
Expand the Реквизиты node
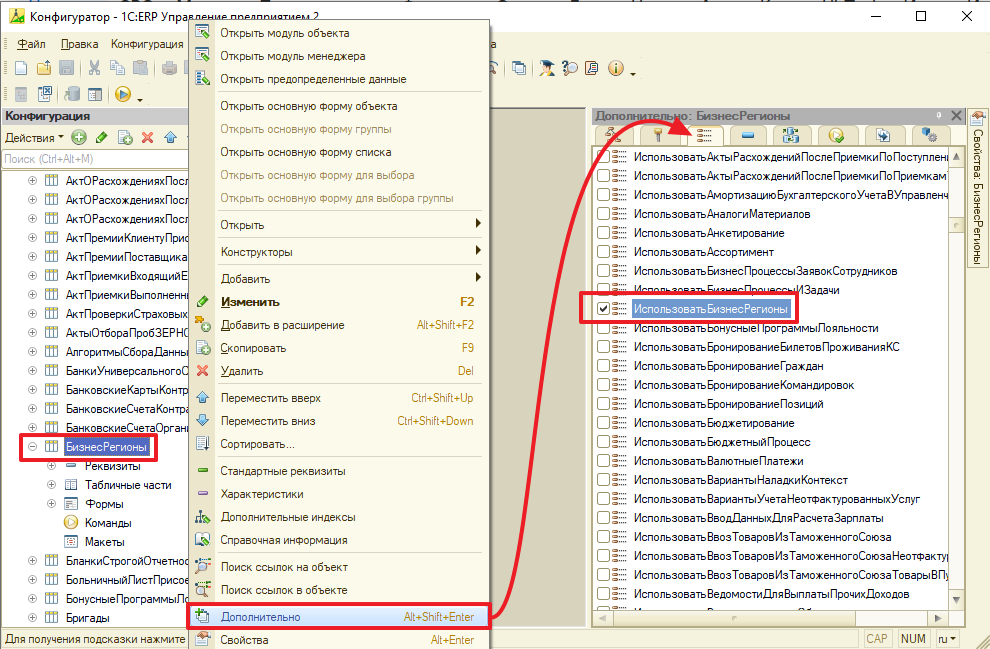click(52, 466)
